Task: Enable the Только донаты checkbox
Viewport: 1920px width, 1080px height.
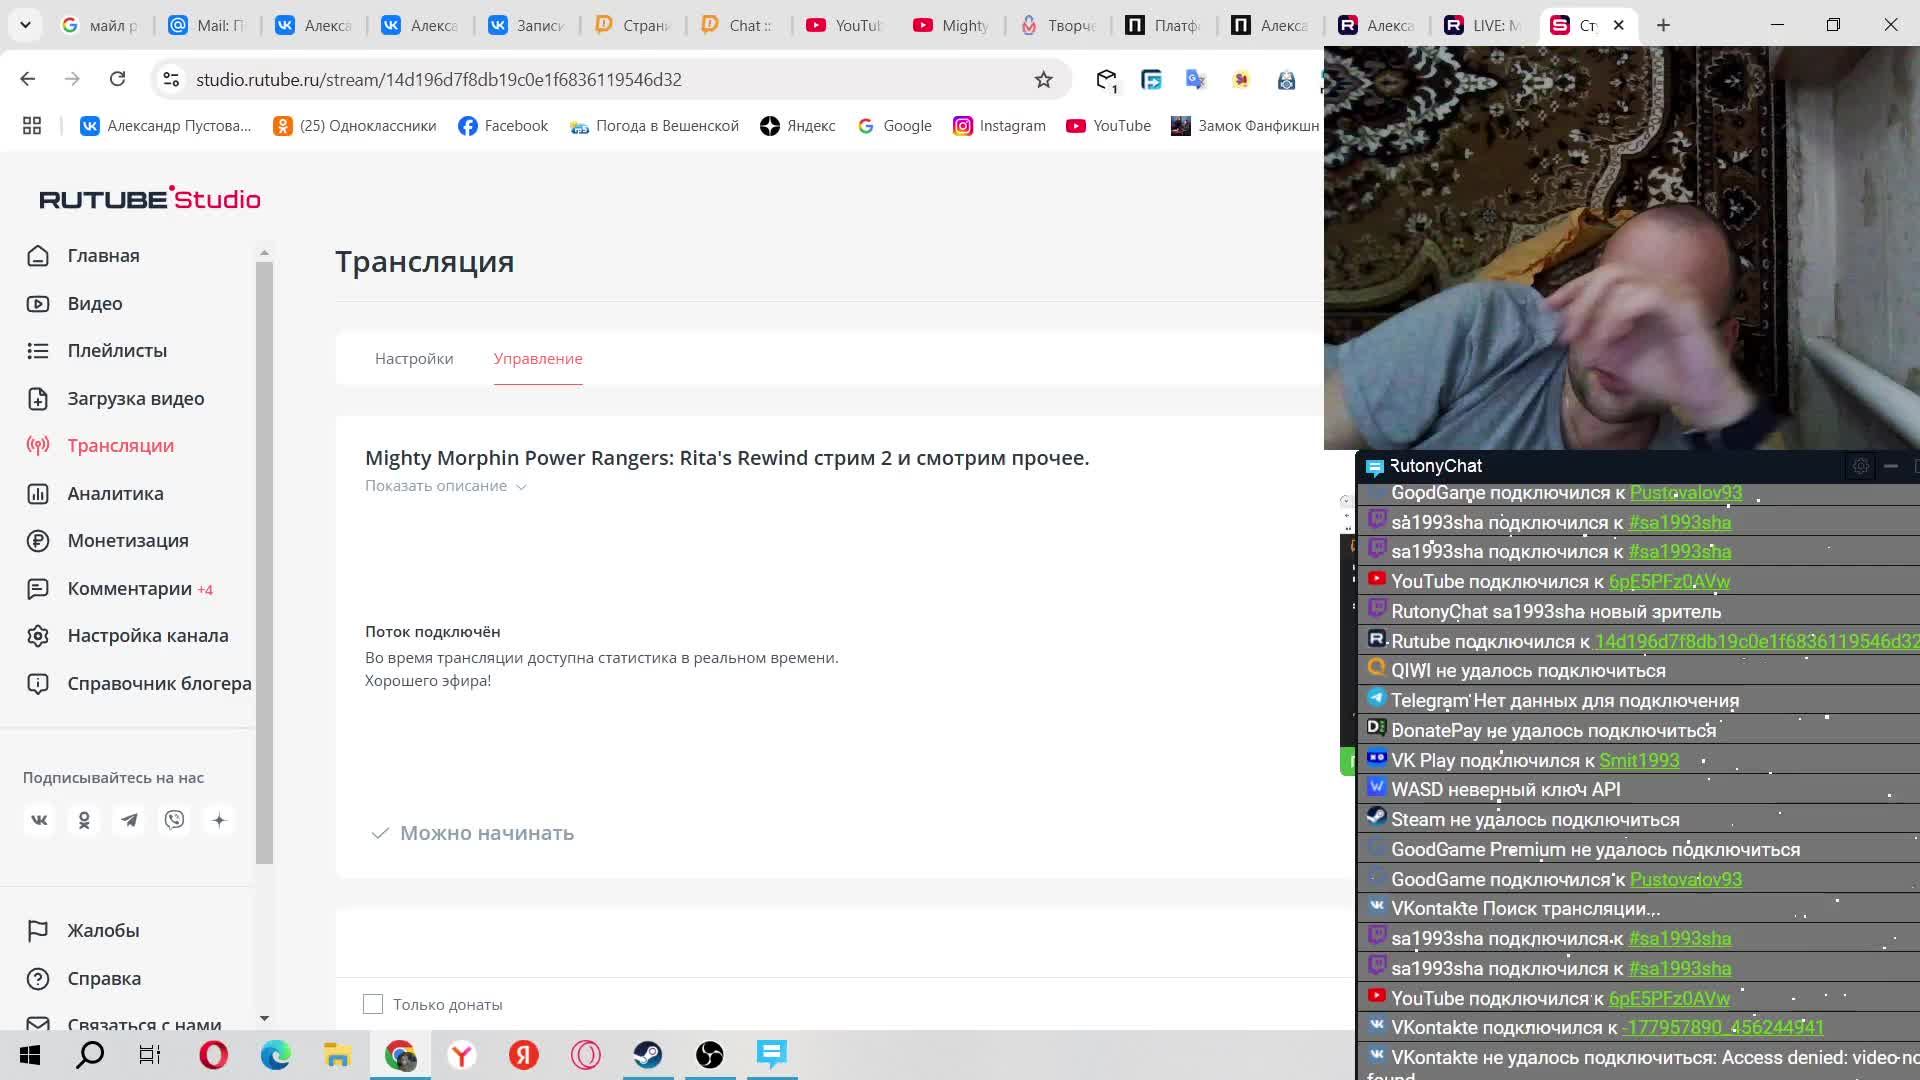Action: click(373, 1004)
